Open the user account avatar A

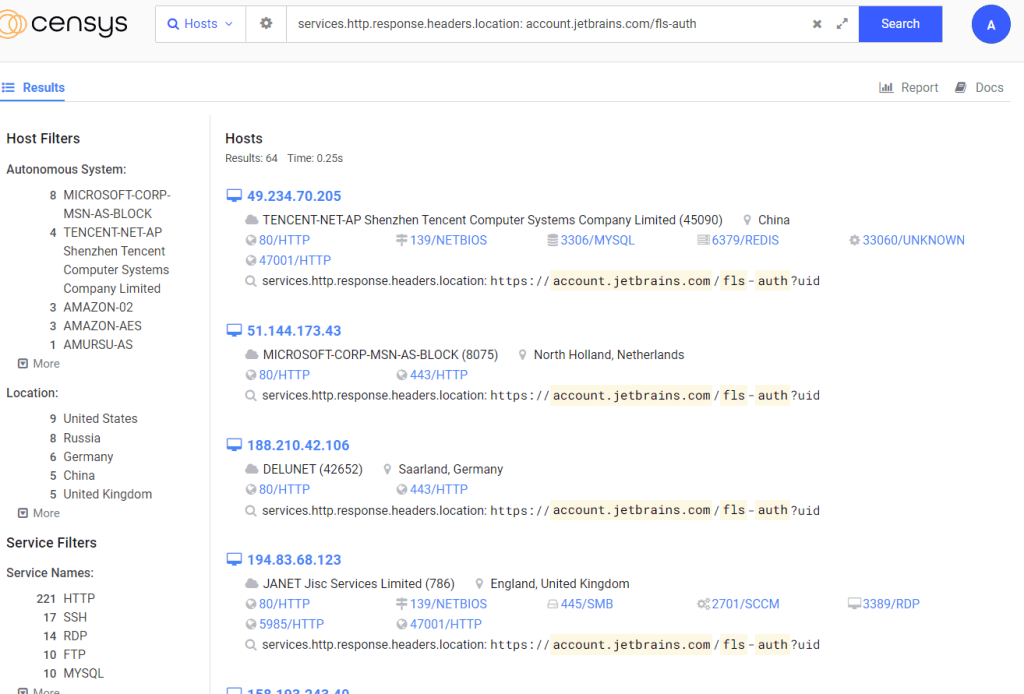[990, 25]
